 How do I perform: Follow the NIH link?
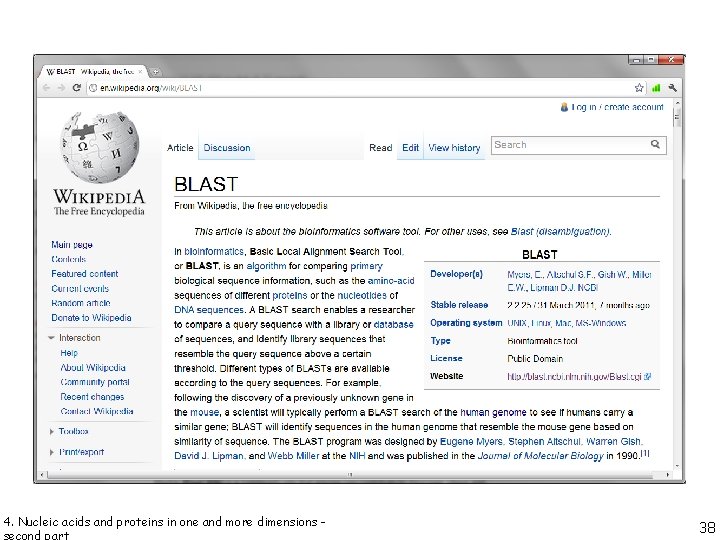pyautogui.click(x=357, y=456)
